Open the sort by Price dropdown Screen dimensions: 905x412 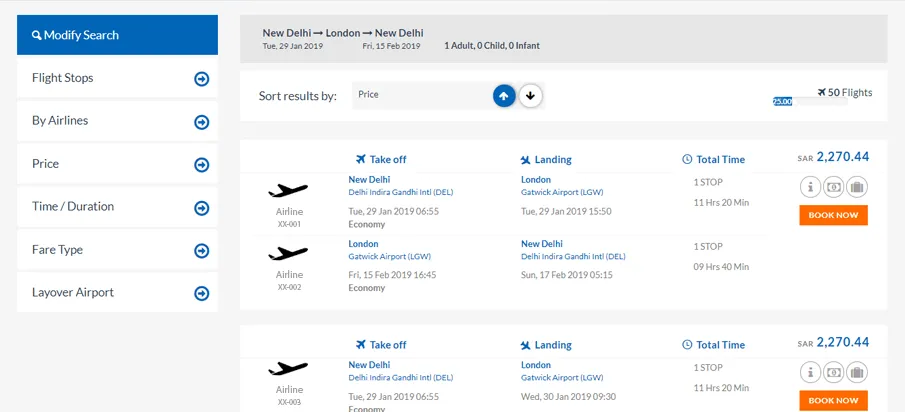(x=422, y=95)
